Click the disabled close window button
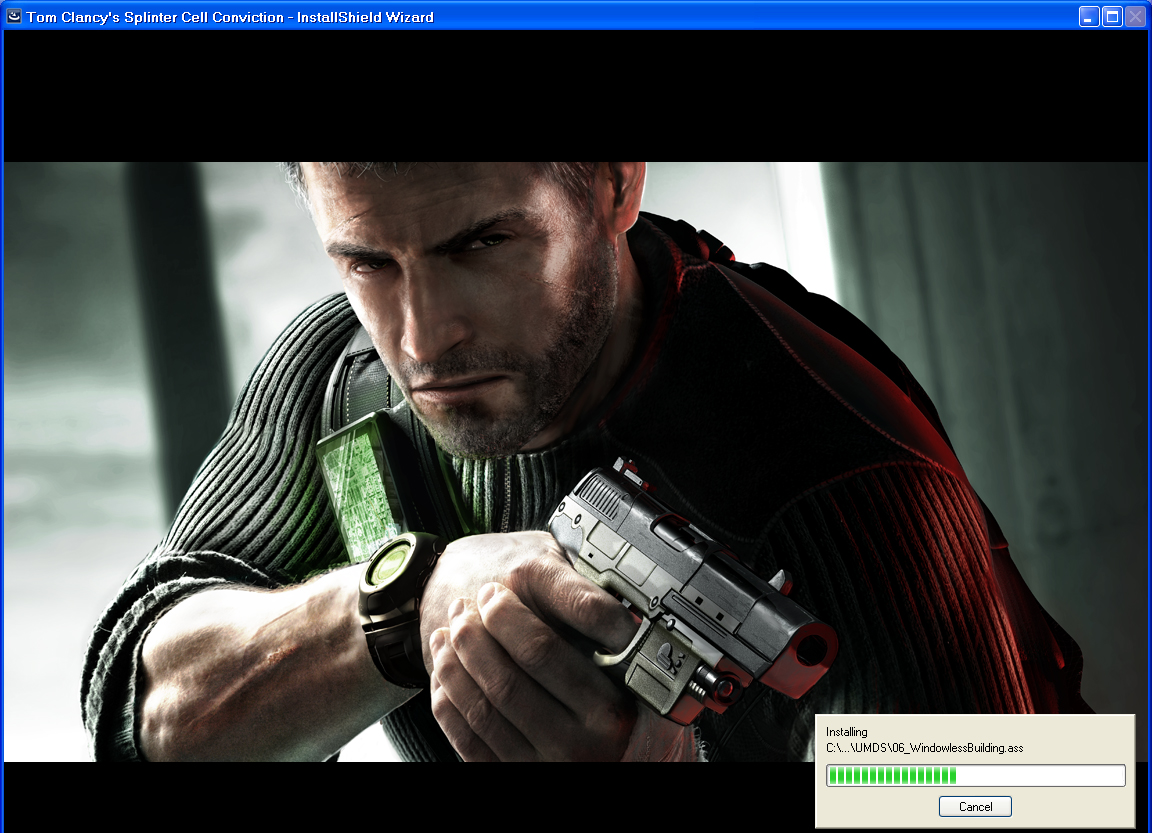This screenshot has width=1152, height=833. click(1136, 16)
